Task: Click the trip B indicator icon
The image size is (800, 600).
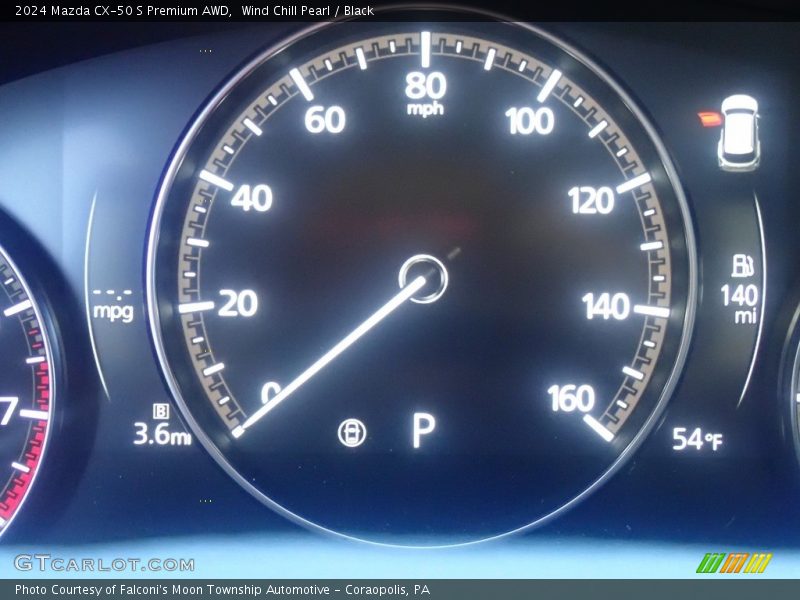Action: point(161,411)
